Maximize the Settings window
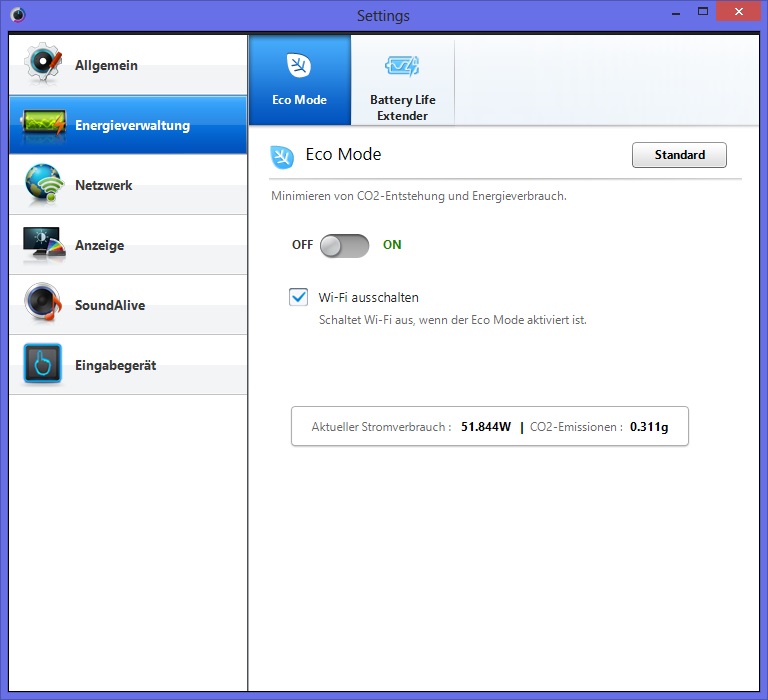This screenshot has width=768, height=700. point(703,12)
